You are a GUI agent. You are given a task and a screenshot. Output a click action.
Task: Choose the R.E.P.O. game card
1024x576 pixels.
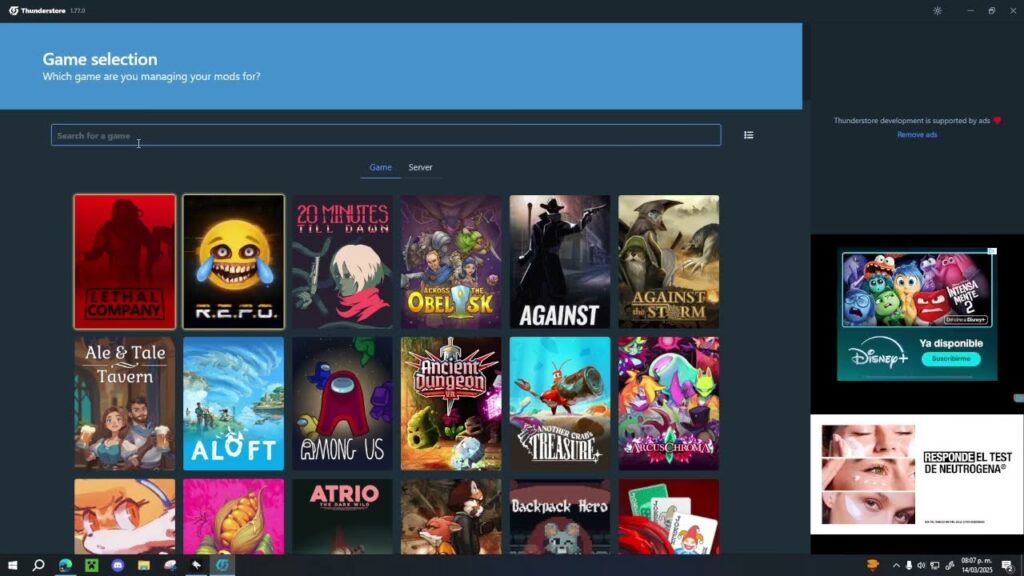pyautogui.click(x=233, y=261)
